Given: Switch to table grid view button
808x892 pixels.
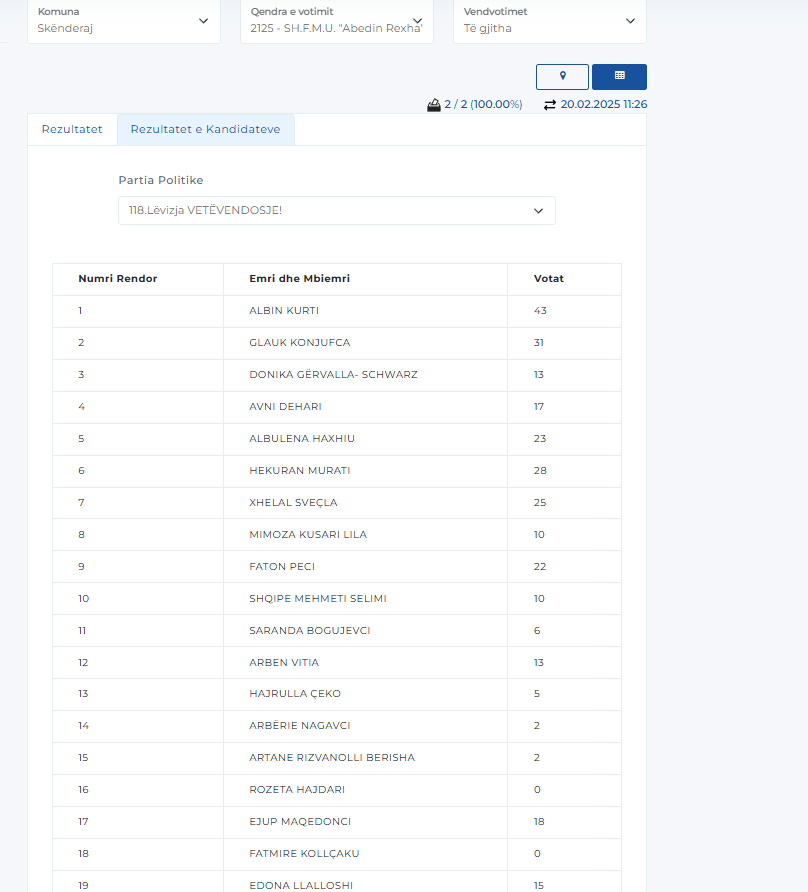Looking at the screenshot, I should (x=619, y=76).
